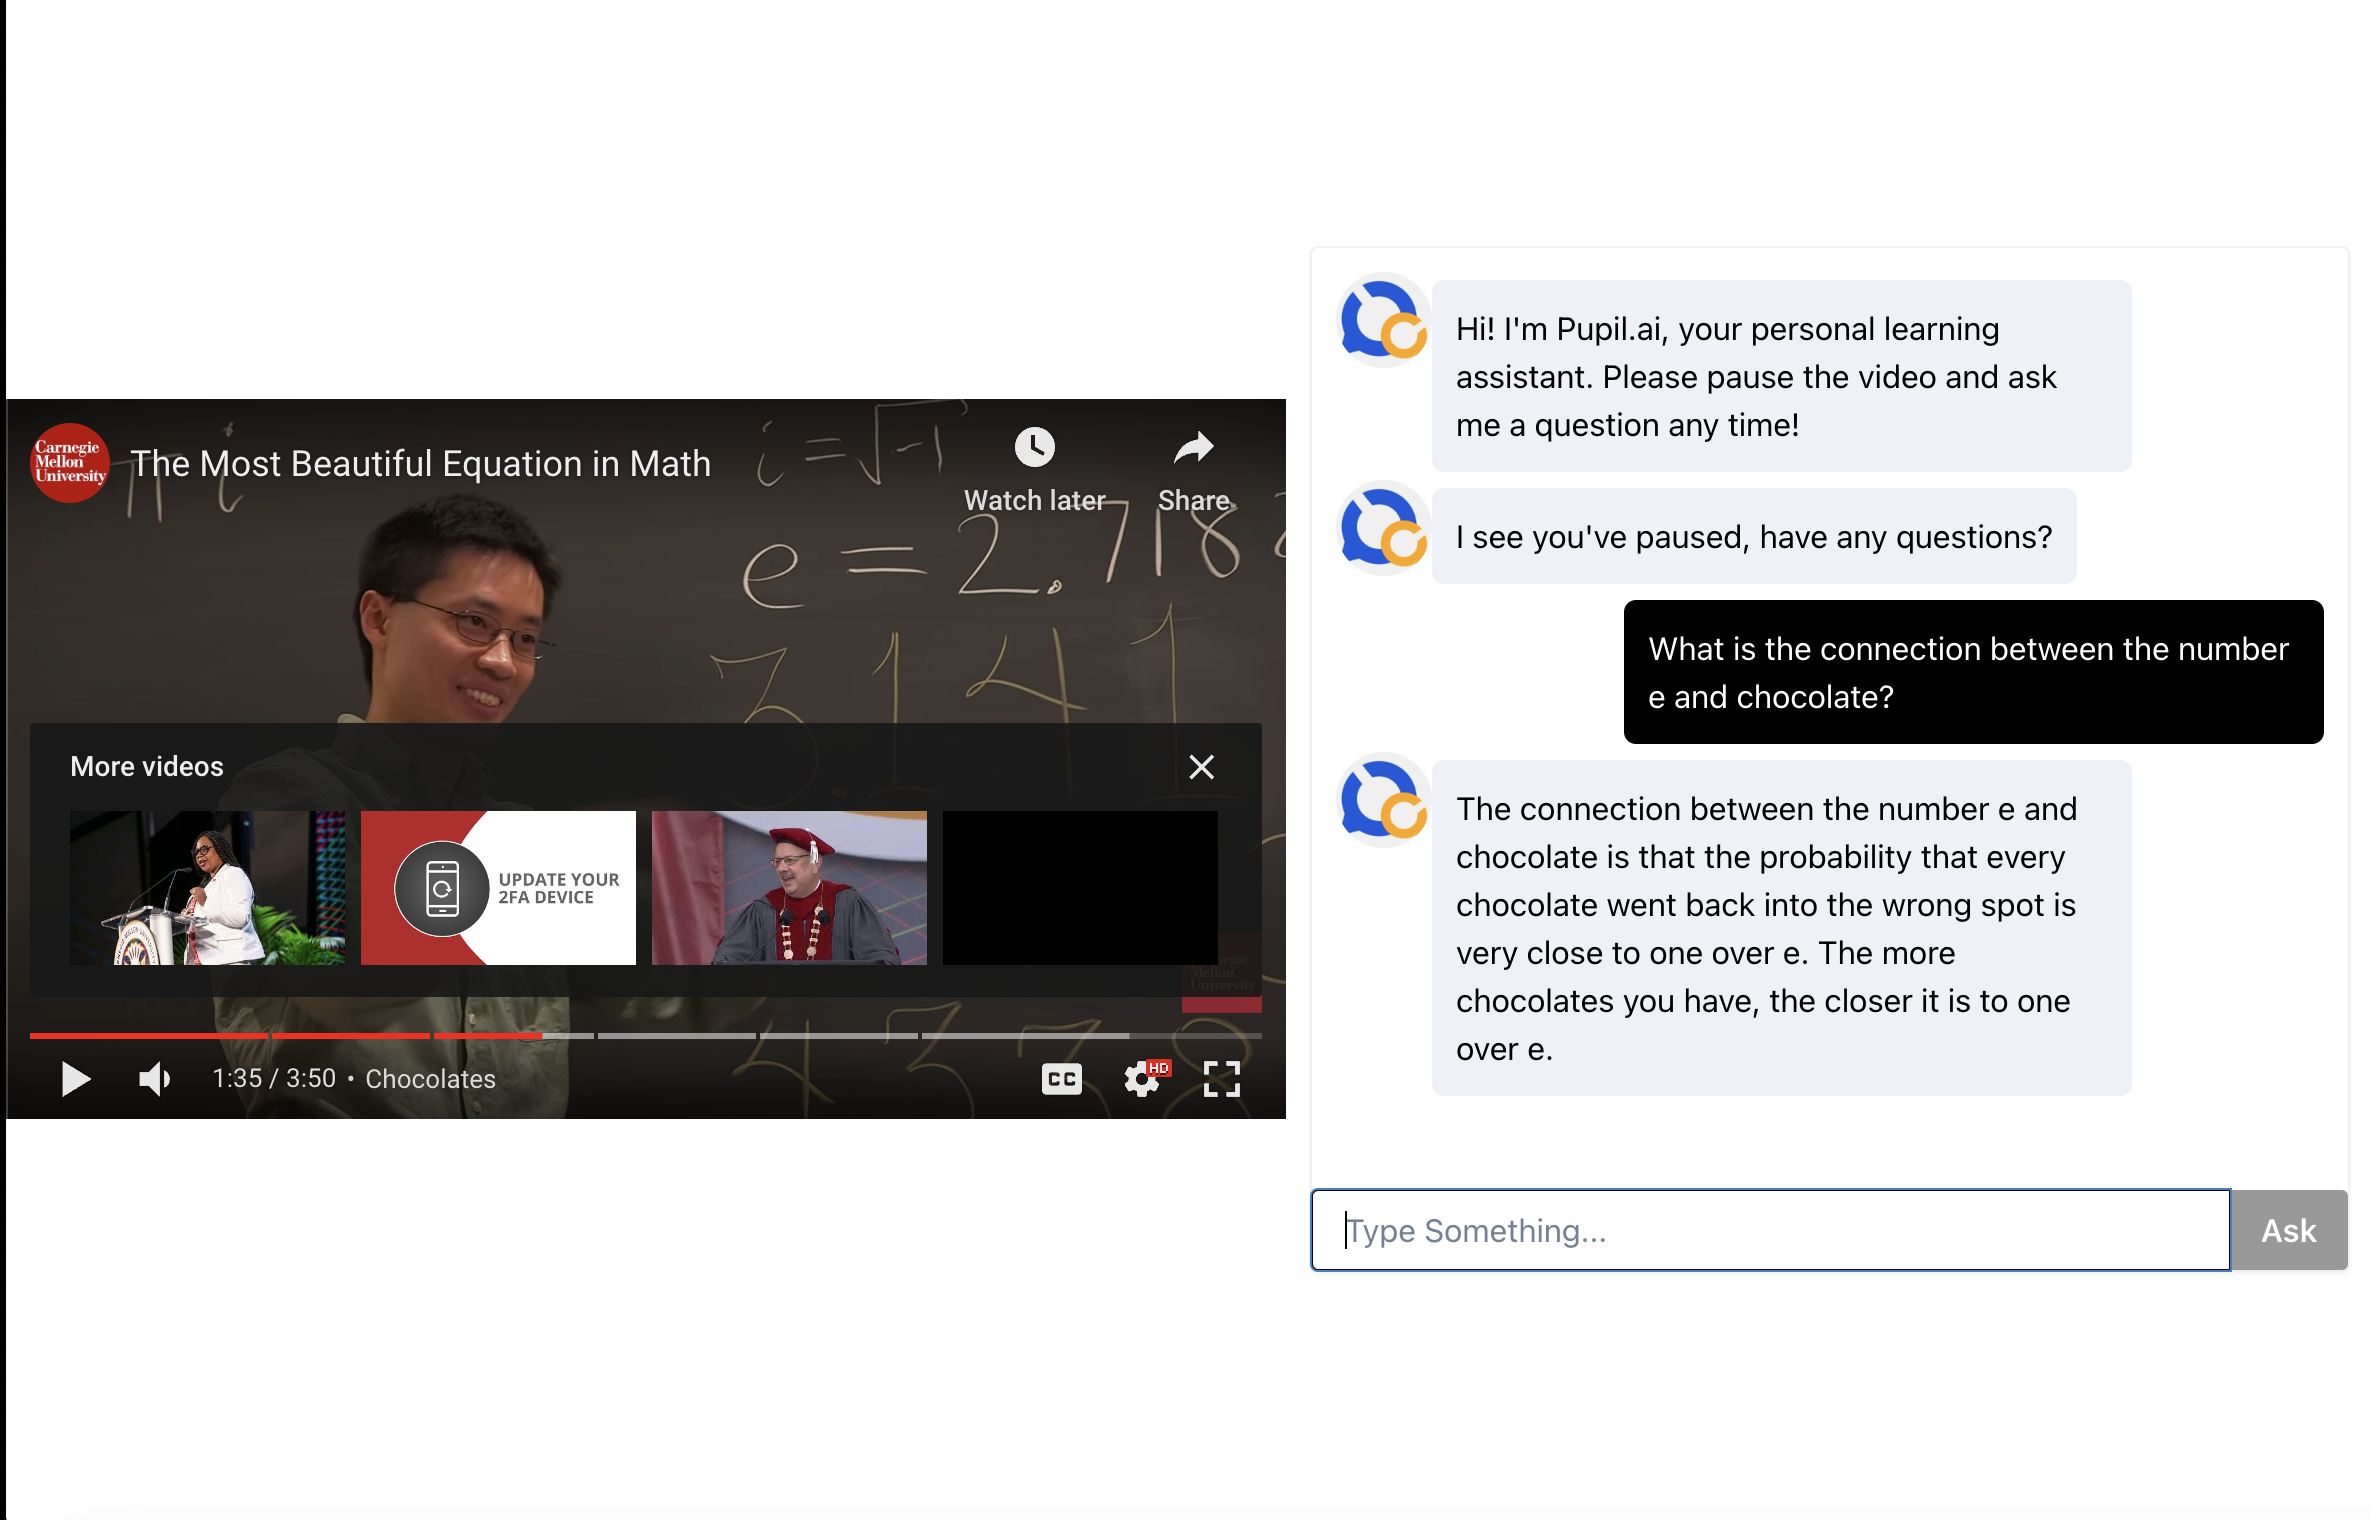The height and width of the screenshot is (1520, 2370).
Task: Click the Pupil.ai avatar beside greeting message
Action: click(1383, 320)
